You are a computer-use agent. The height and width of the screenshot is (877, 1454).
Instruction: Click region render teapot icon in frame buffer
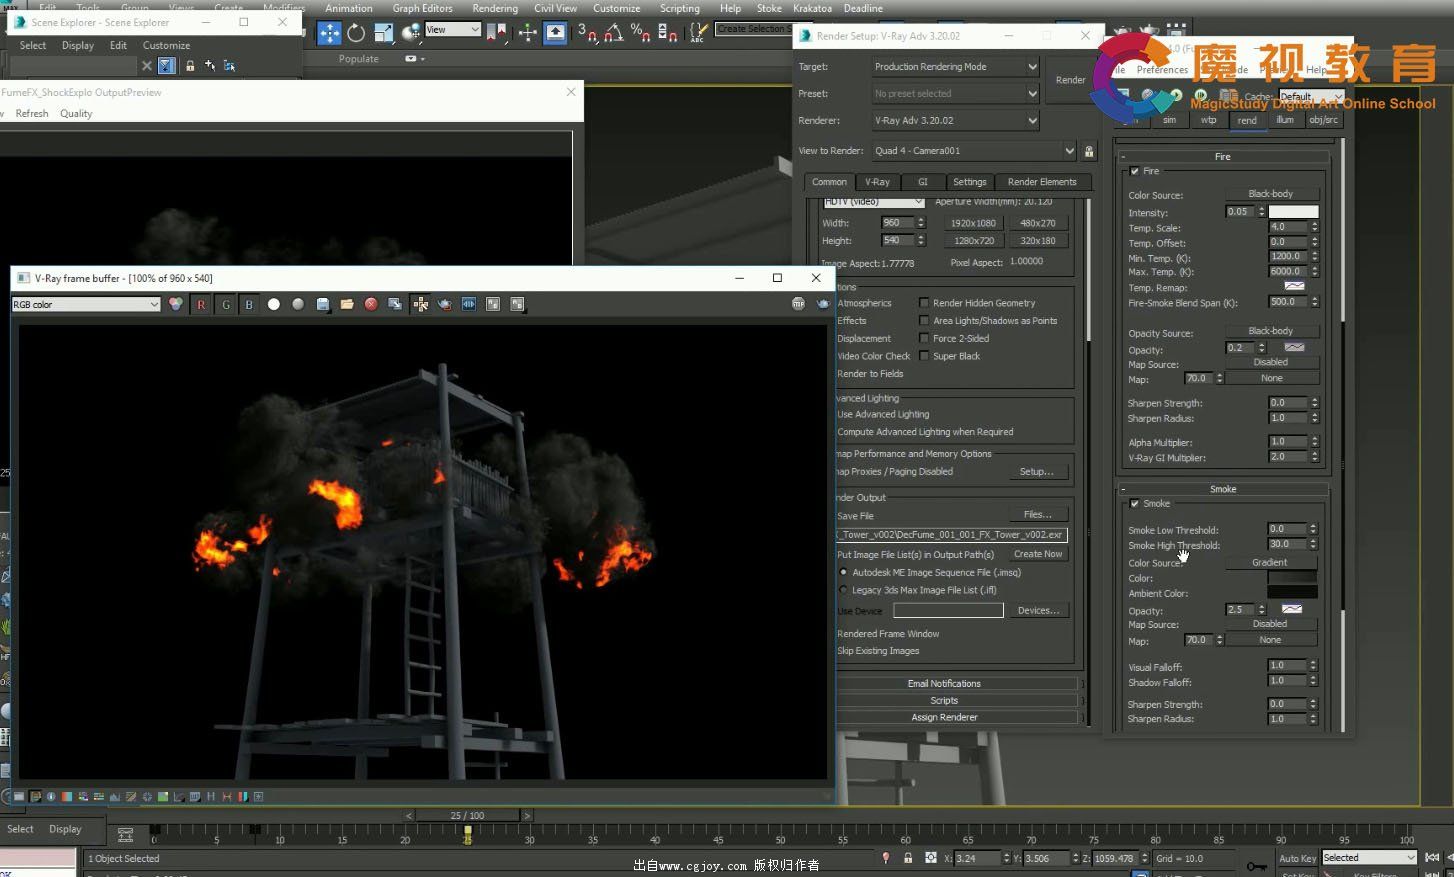tap(444, 304)
